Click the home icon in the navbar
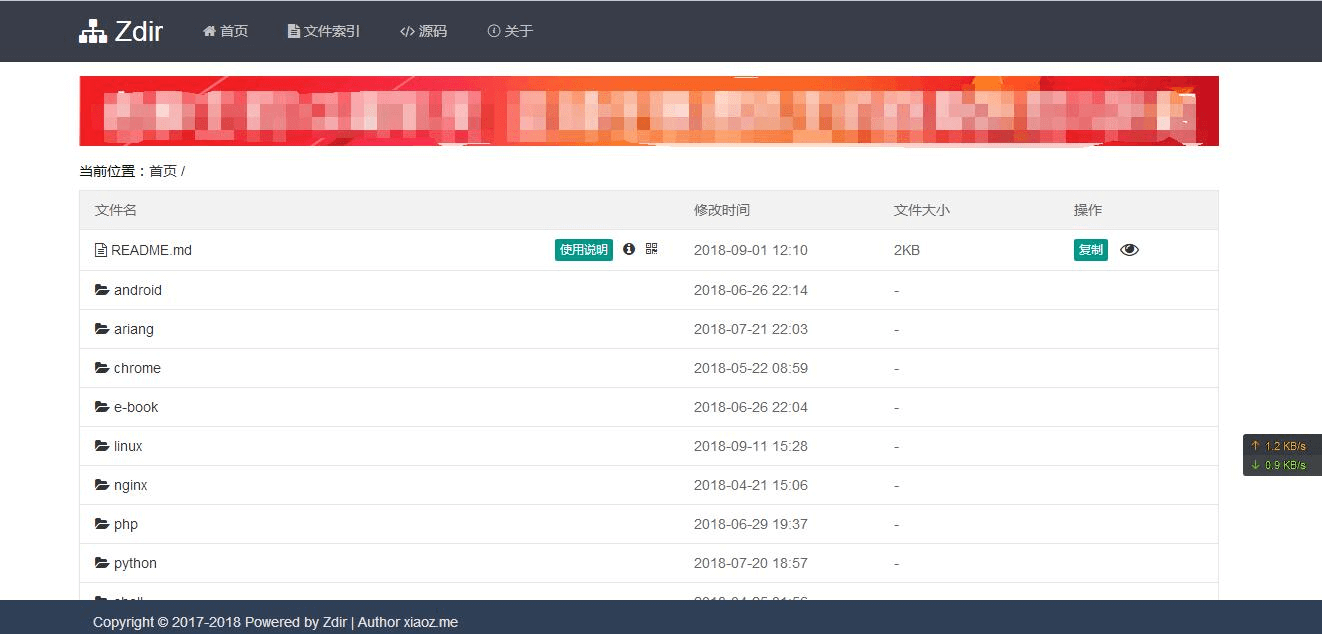Screen dimensions: 1322x634 point(208,31)
